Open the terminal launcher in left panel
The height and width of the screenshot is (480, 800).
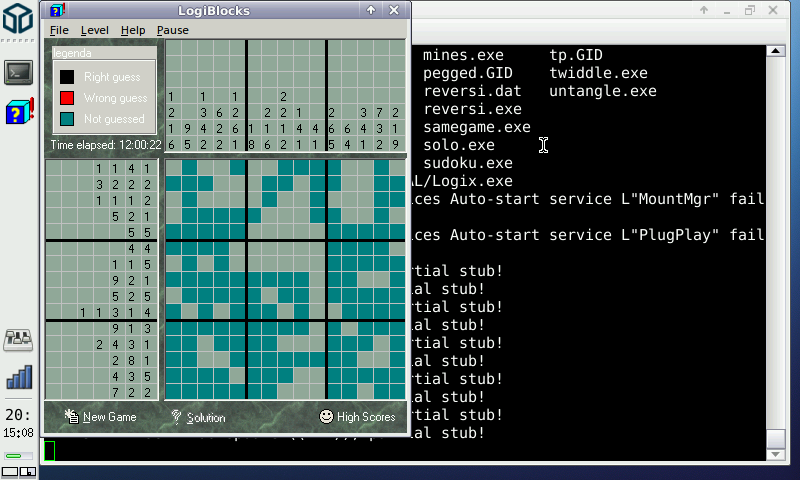[19, 72]
